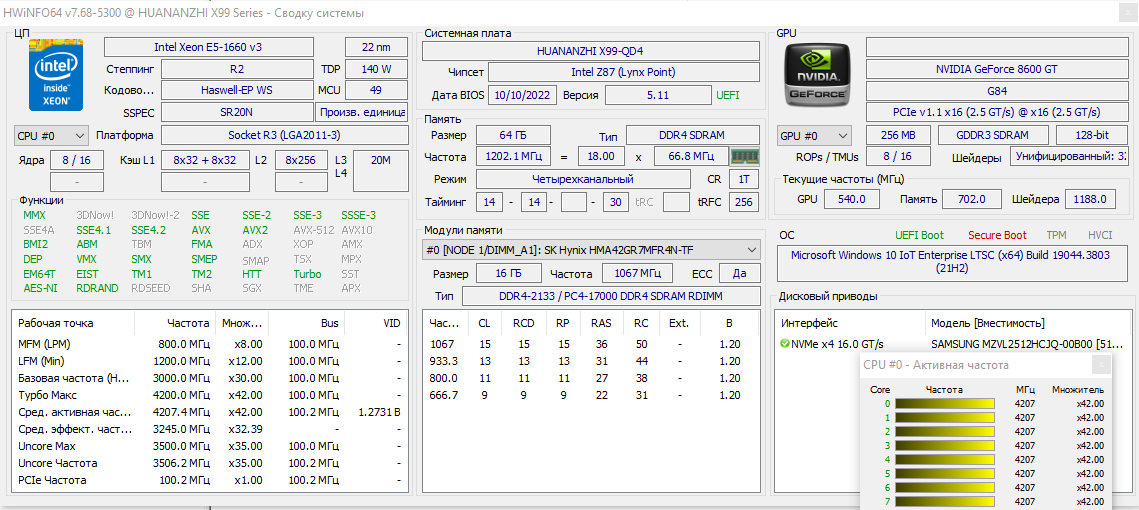This screenshot has height=510, width=1139.
Task: Click the GDDR3 SDRAM field
Action: click(x=994, y=135)
